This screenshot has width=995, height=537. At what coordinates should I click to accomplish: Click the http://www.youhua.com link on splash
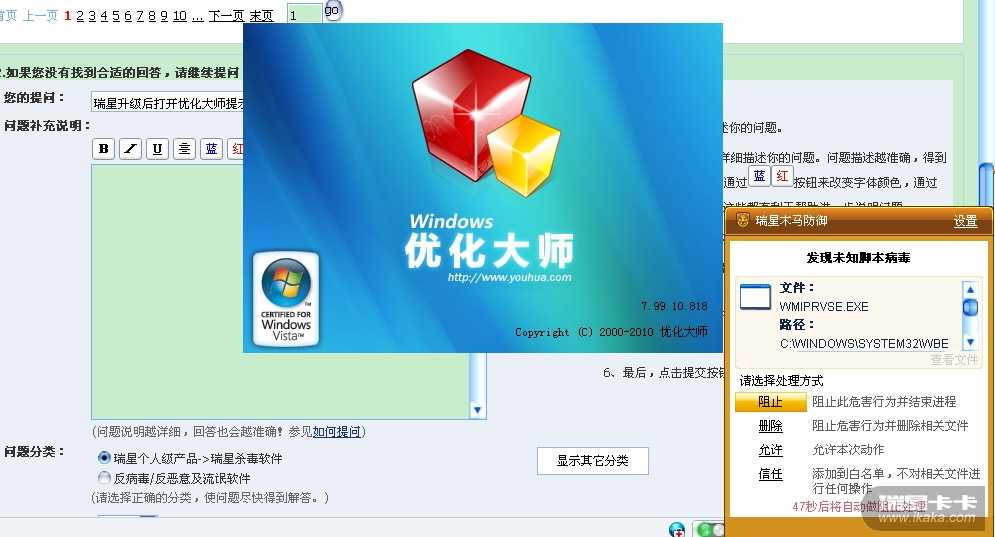click(510, 277)
